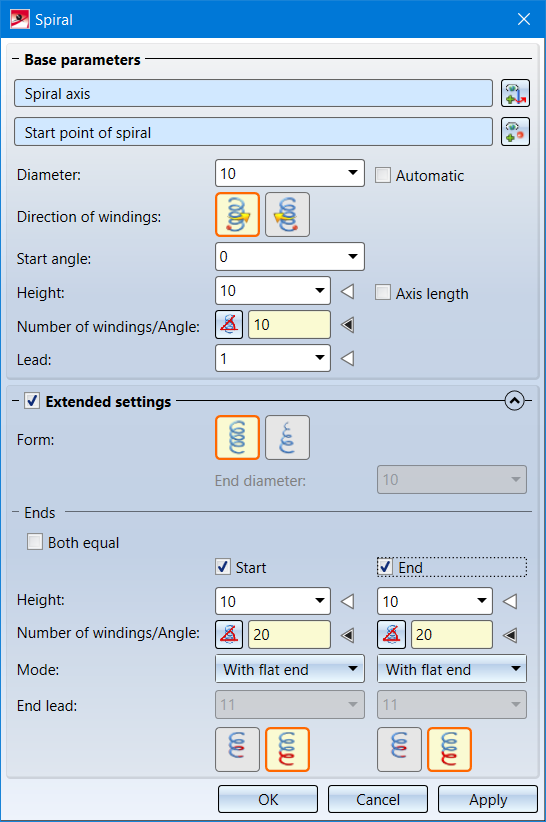Select the red-tipped Start end-style icon
546x822 pixels.
pos(287,749)
